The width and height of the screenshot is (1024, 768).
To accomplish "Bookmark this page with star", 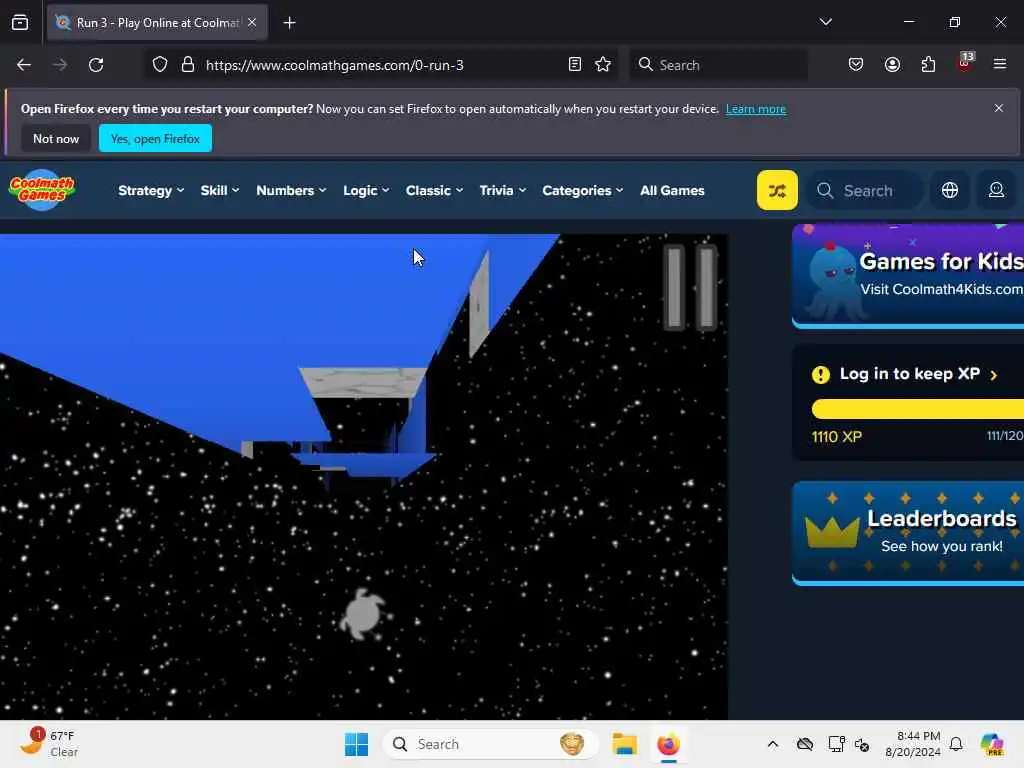I will pyautogui.click(x=603, y=65).
